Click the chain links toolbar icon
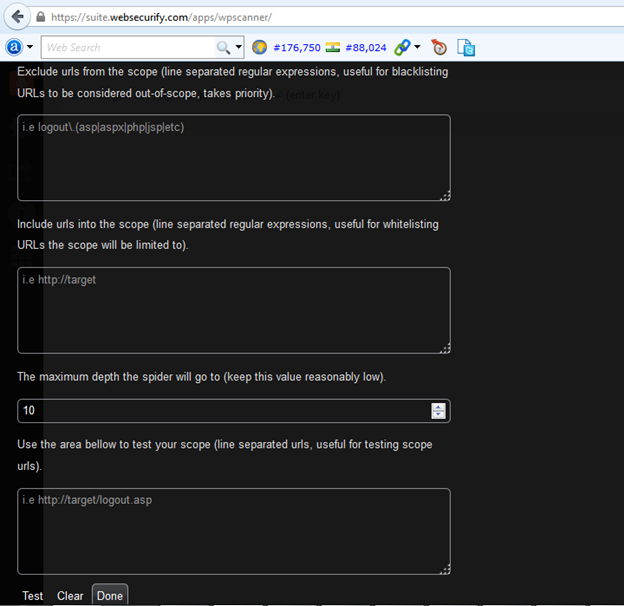Viewport: 624px width, 606px height. coord(401,47)
